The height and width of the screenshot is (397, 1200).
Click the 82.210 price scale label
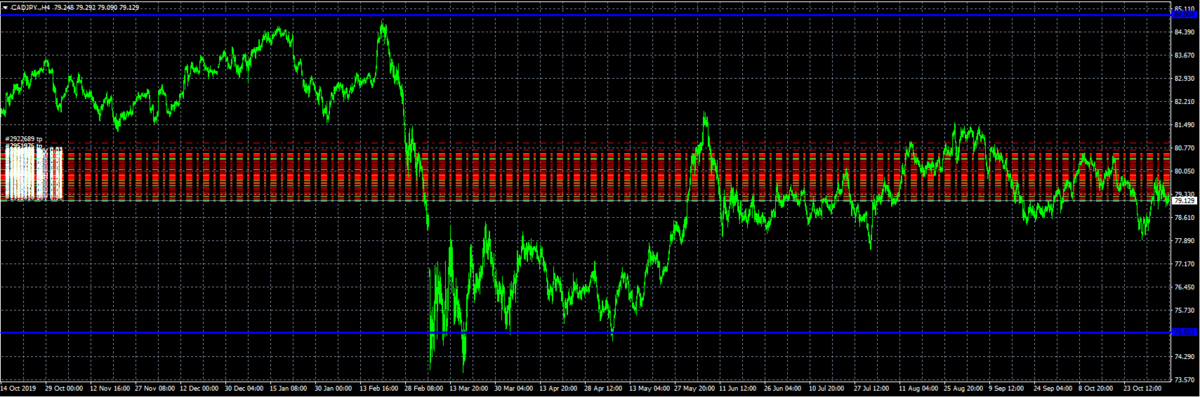tap(1184, 102)
